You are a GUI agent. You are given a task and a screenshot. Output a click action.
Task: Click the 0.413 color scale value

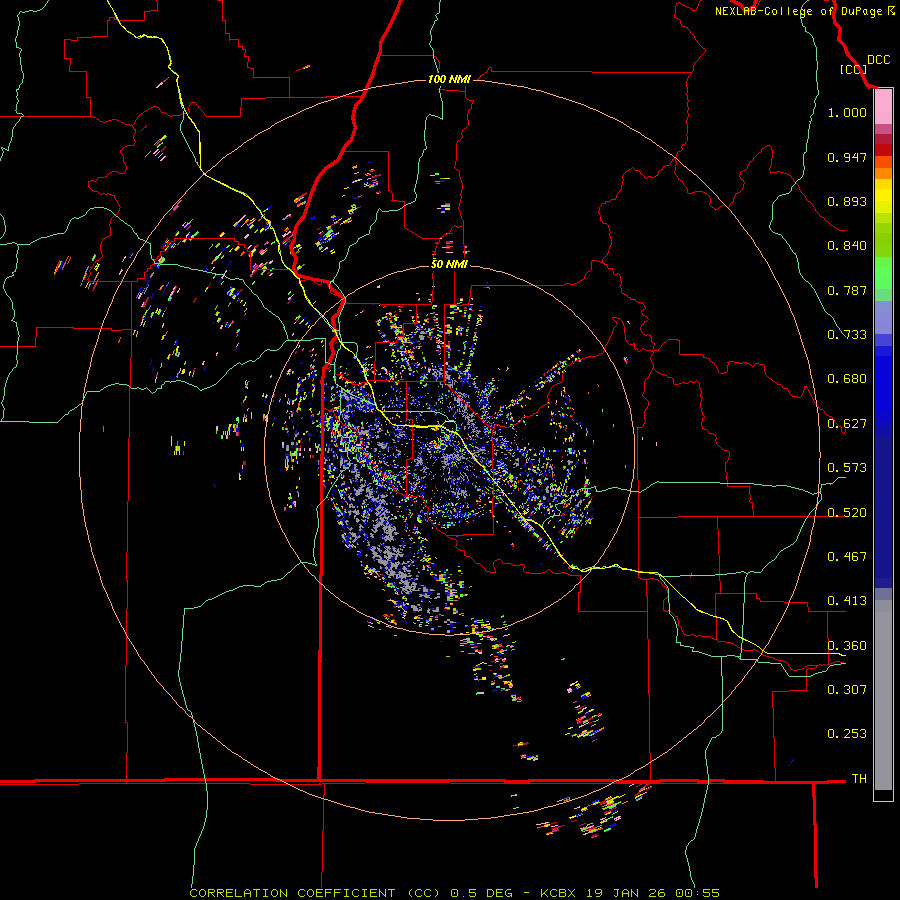click(x=847, y=601)
